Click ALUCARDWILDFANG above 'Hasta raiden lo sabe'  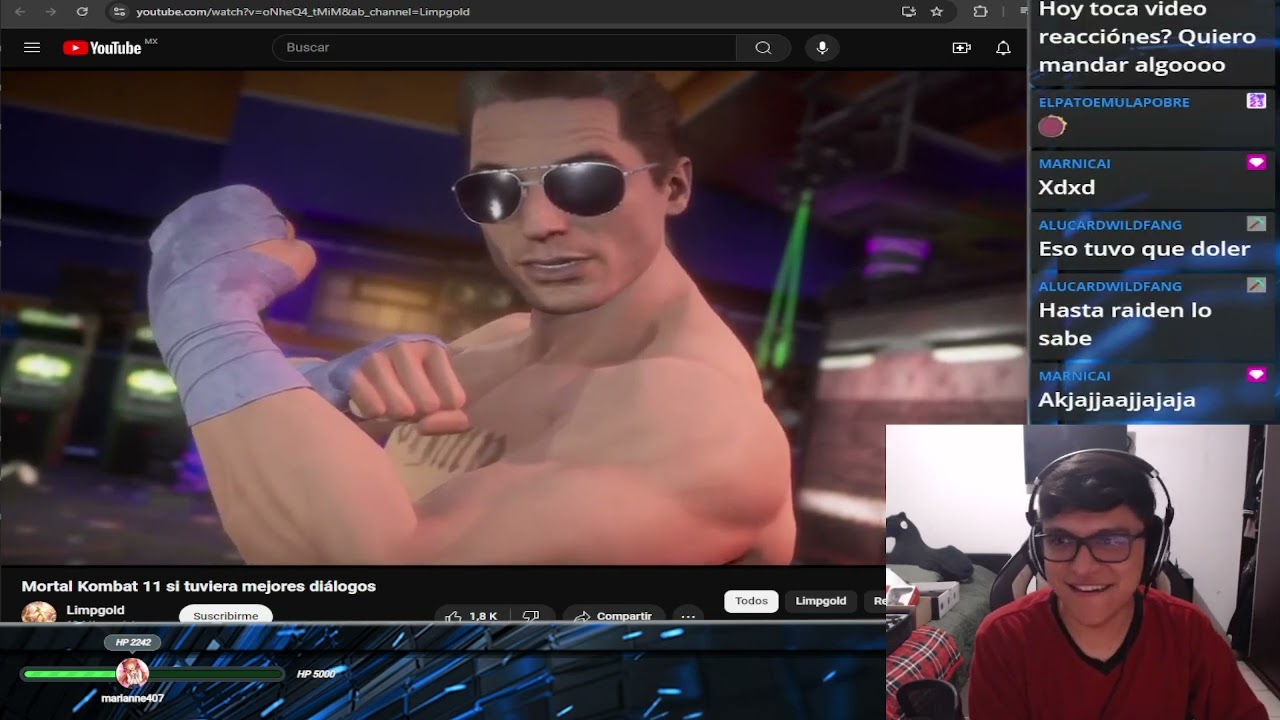pos(1110,286)
